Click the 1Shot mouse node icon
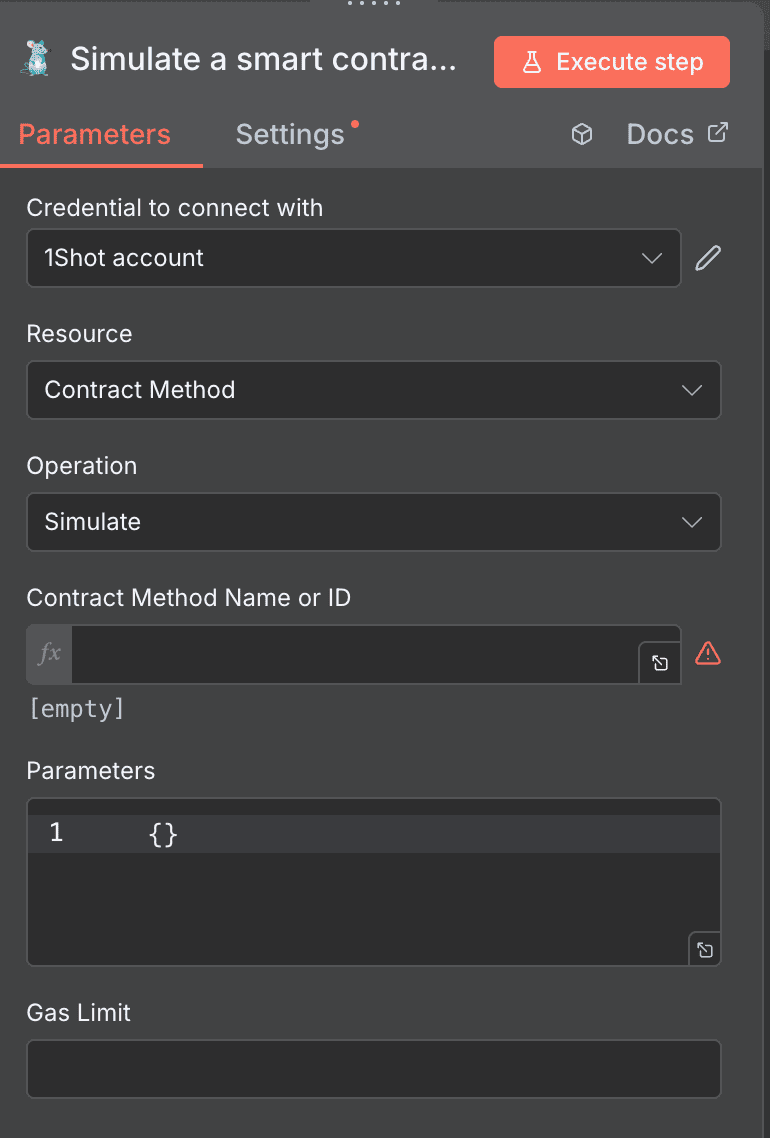Image resolution: width=770 pixels, height=1138 pixels. pos(35,59)
